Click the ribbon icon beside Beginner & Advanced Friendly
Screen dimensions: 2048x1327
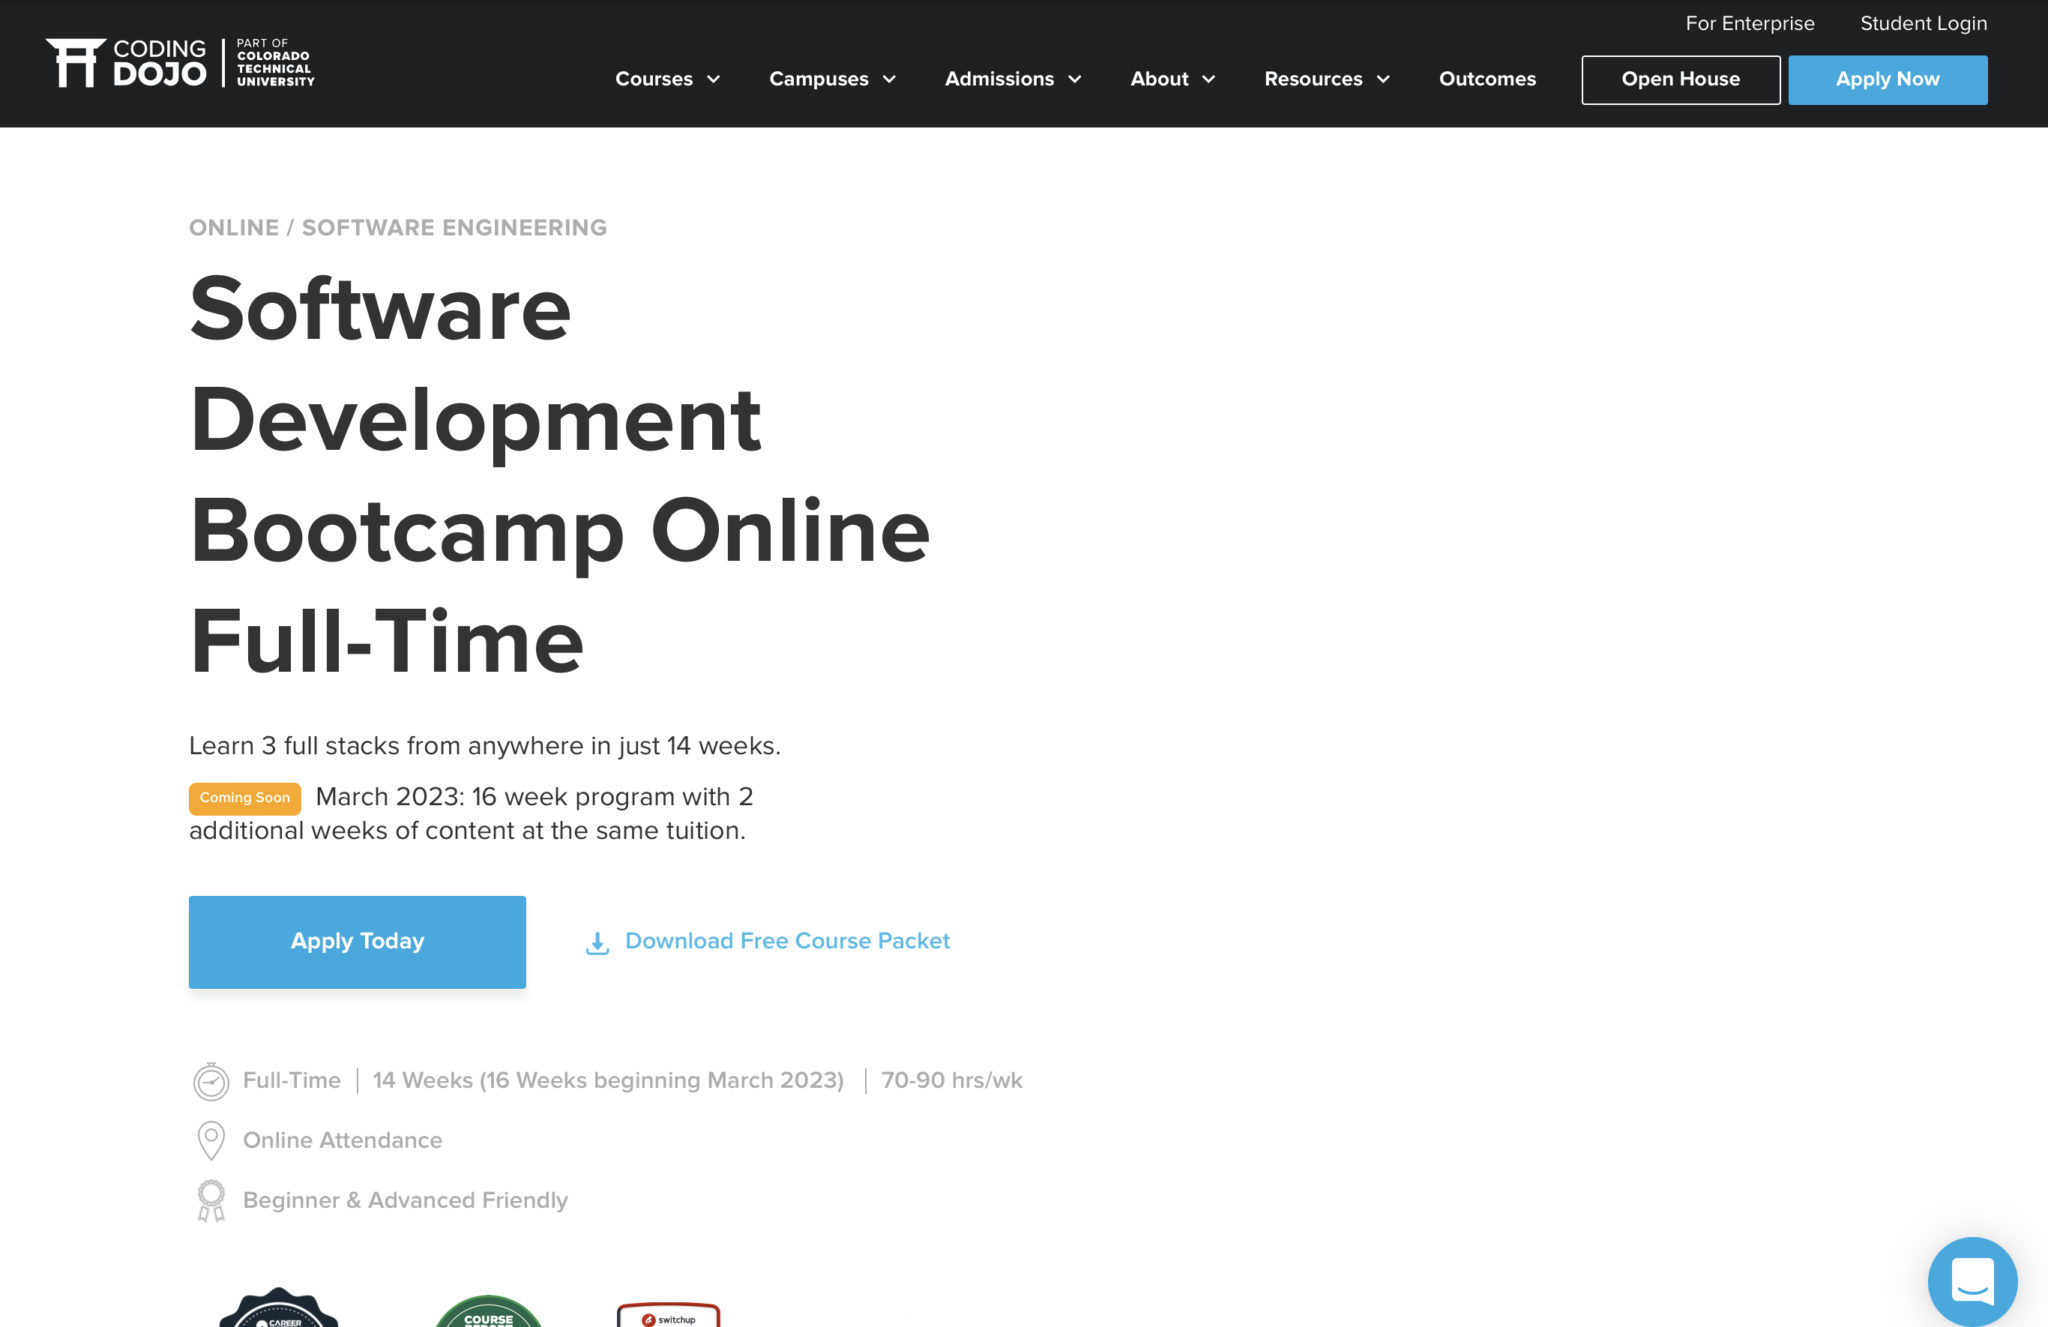tap(211, 1199)
